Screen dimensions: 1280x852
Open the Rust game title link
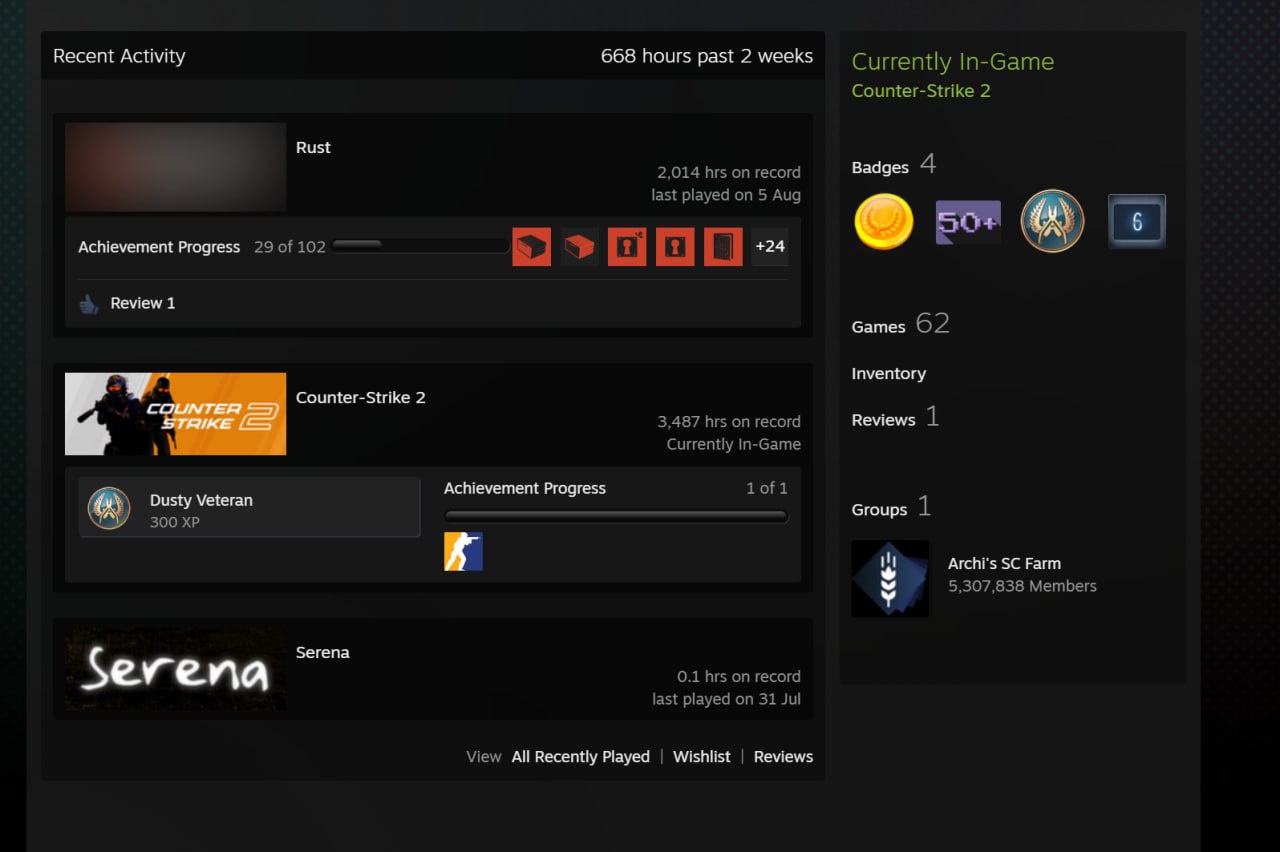point(313,147)
